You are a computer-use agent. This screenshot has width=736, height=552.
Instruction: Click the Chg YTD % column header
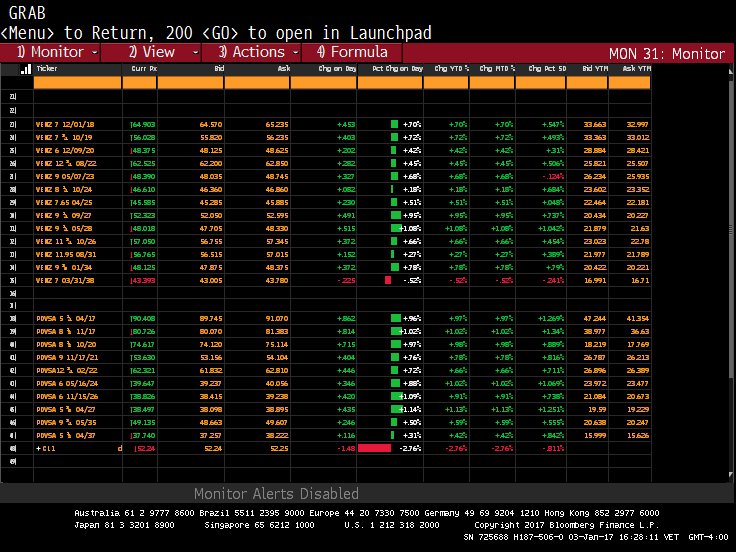coord(452,69)
